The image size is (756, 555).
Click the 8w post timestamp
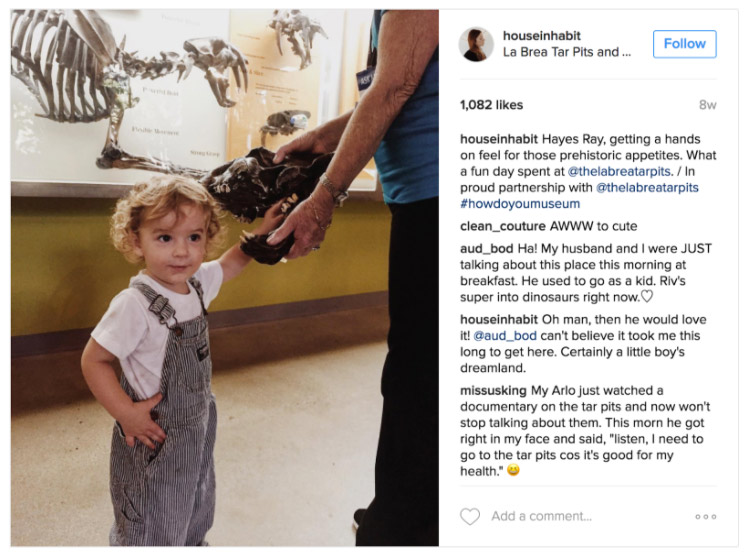(x=707, y=105)
